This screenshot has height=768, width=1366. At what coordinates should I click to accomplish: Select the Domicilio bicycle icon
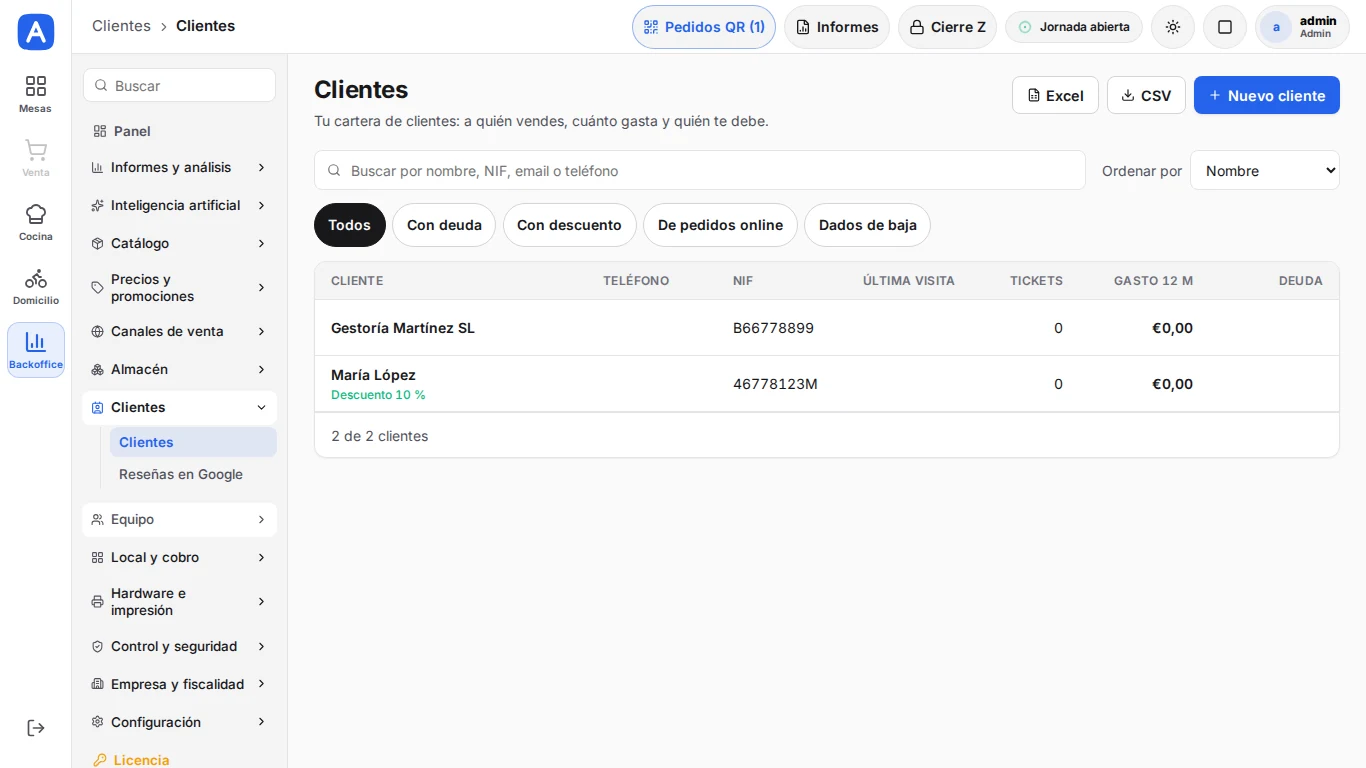(x=36, y=278)
